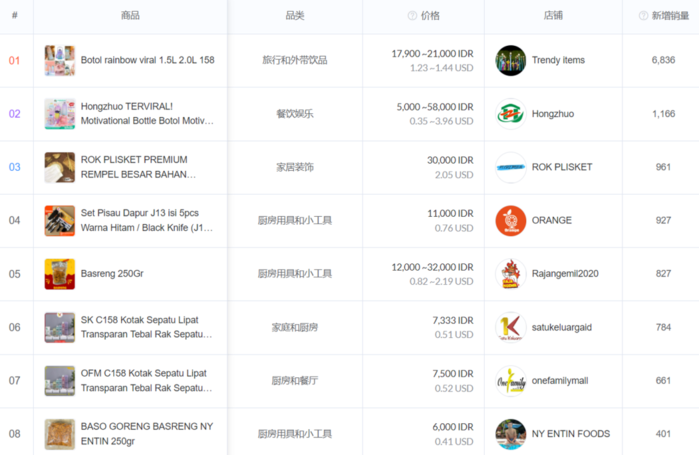Open Set Pisau Dapur J13 product thumbnail
The width and height of the screenshot is (699, 455).
(x=60, y=221)
